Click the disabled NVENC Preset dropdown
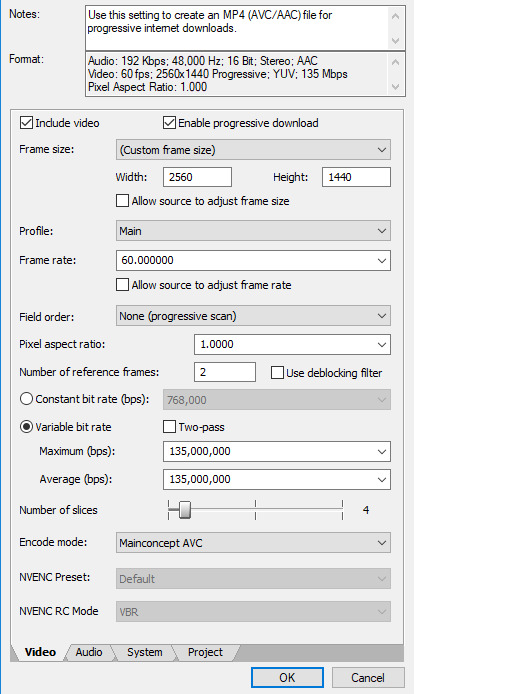Viewport: 520px width, 694px height. [x=253, y=579]
